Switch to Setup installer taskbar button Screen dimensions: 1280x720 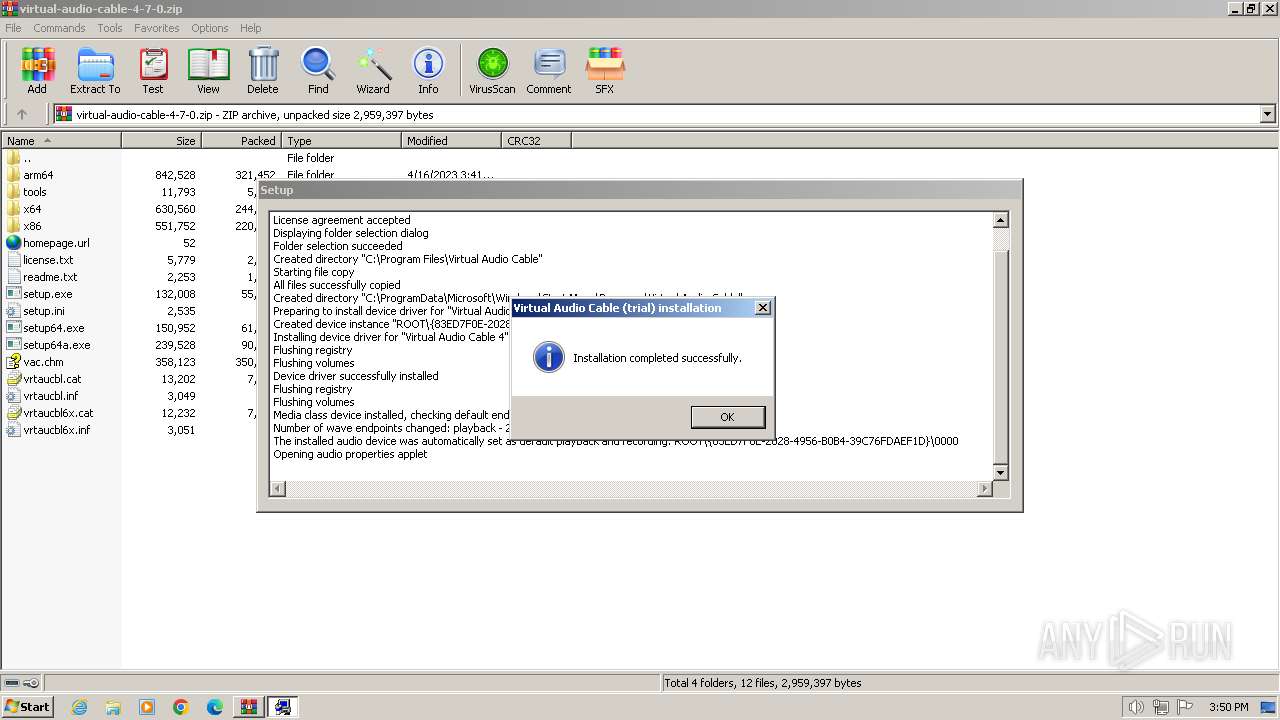point(283,707)
